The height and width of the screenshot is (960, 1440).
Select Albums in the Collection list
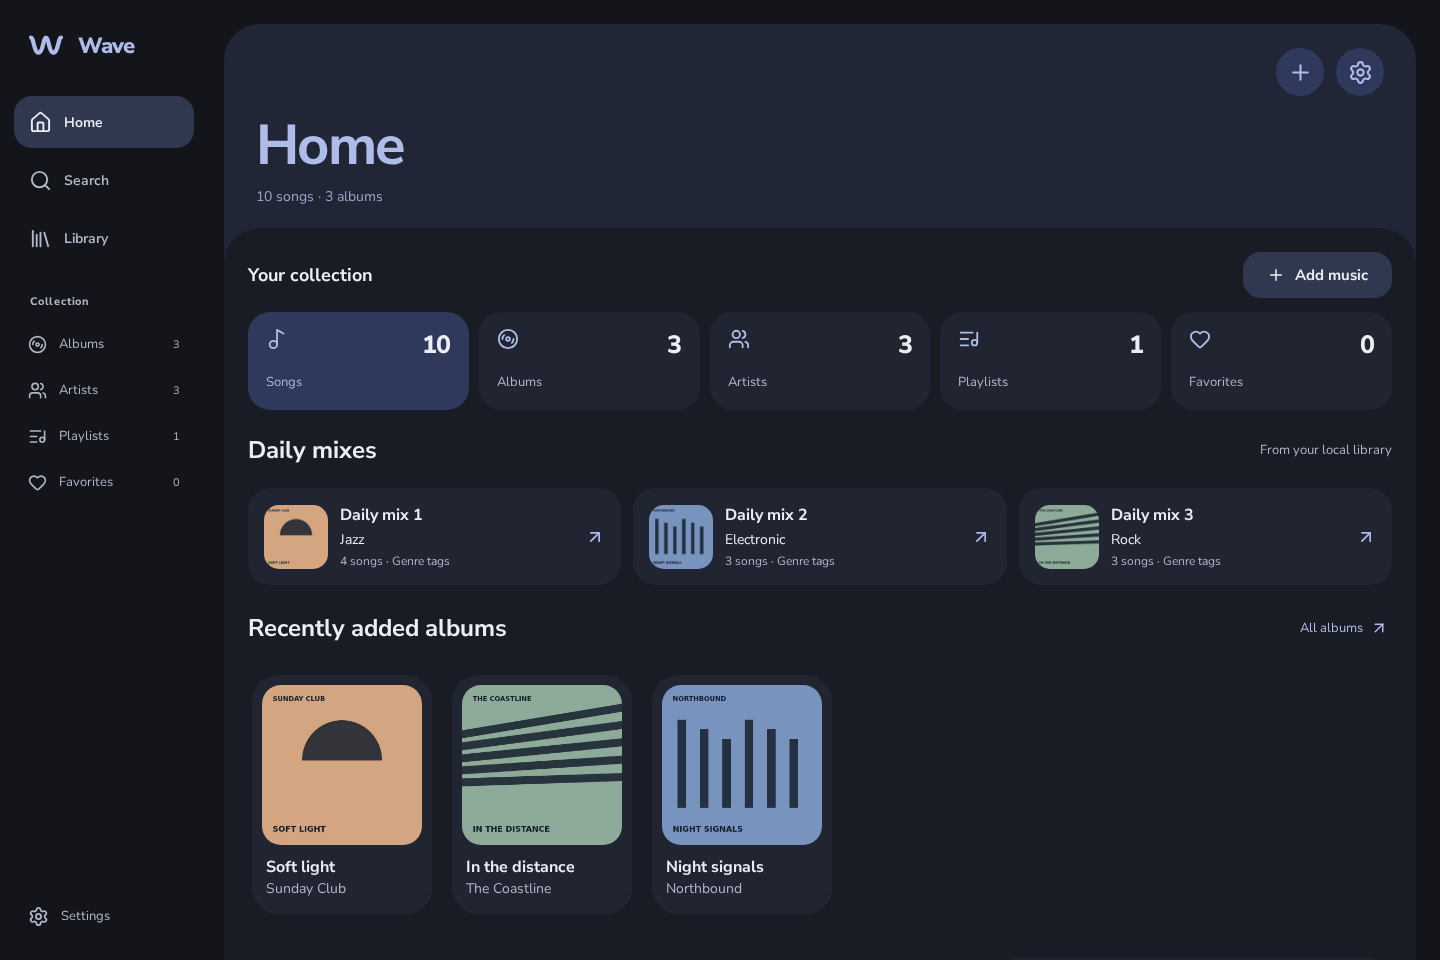pos(104,344)
